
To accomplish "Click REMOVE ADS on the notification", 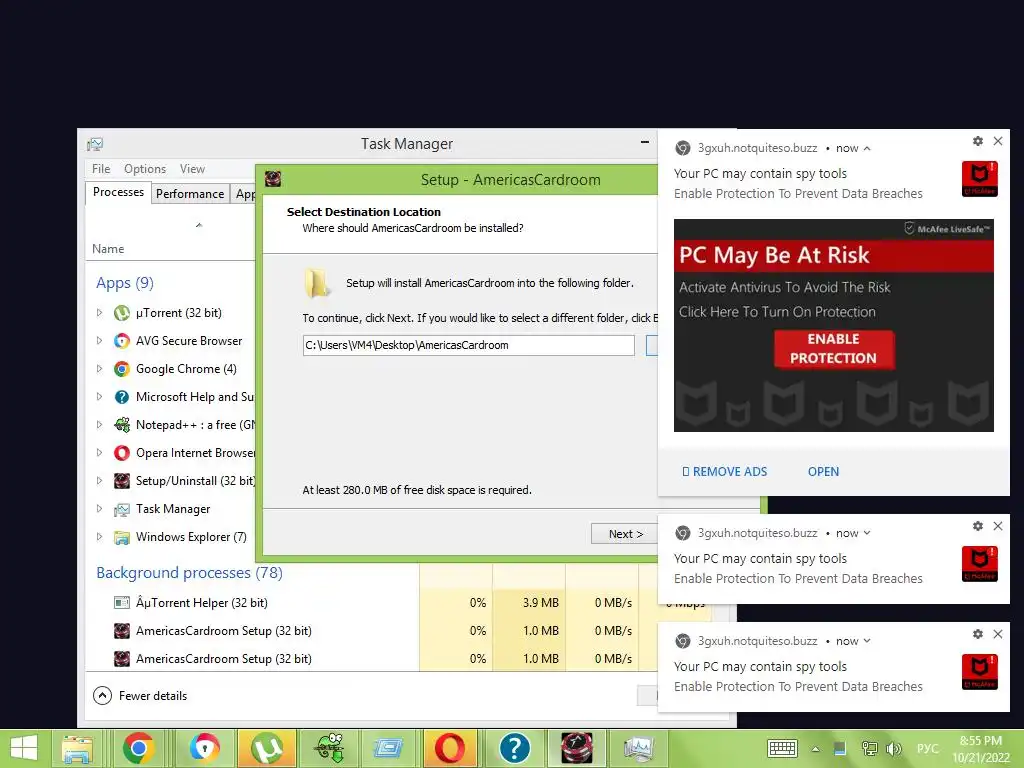I will click(x=724, y=472).
